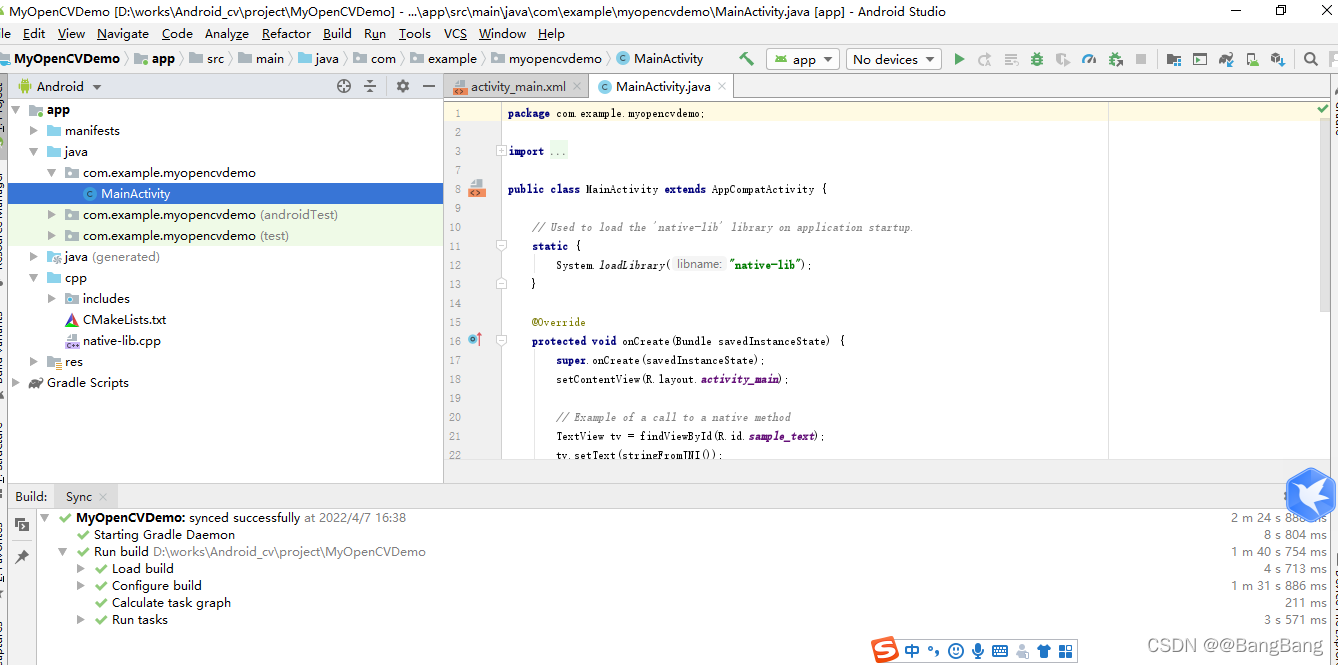Open the app run configuration dropdown

(804, 59)
